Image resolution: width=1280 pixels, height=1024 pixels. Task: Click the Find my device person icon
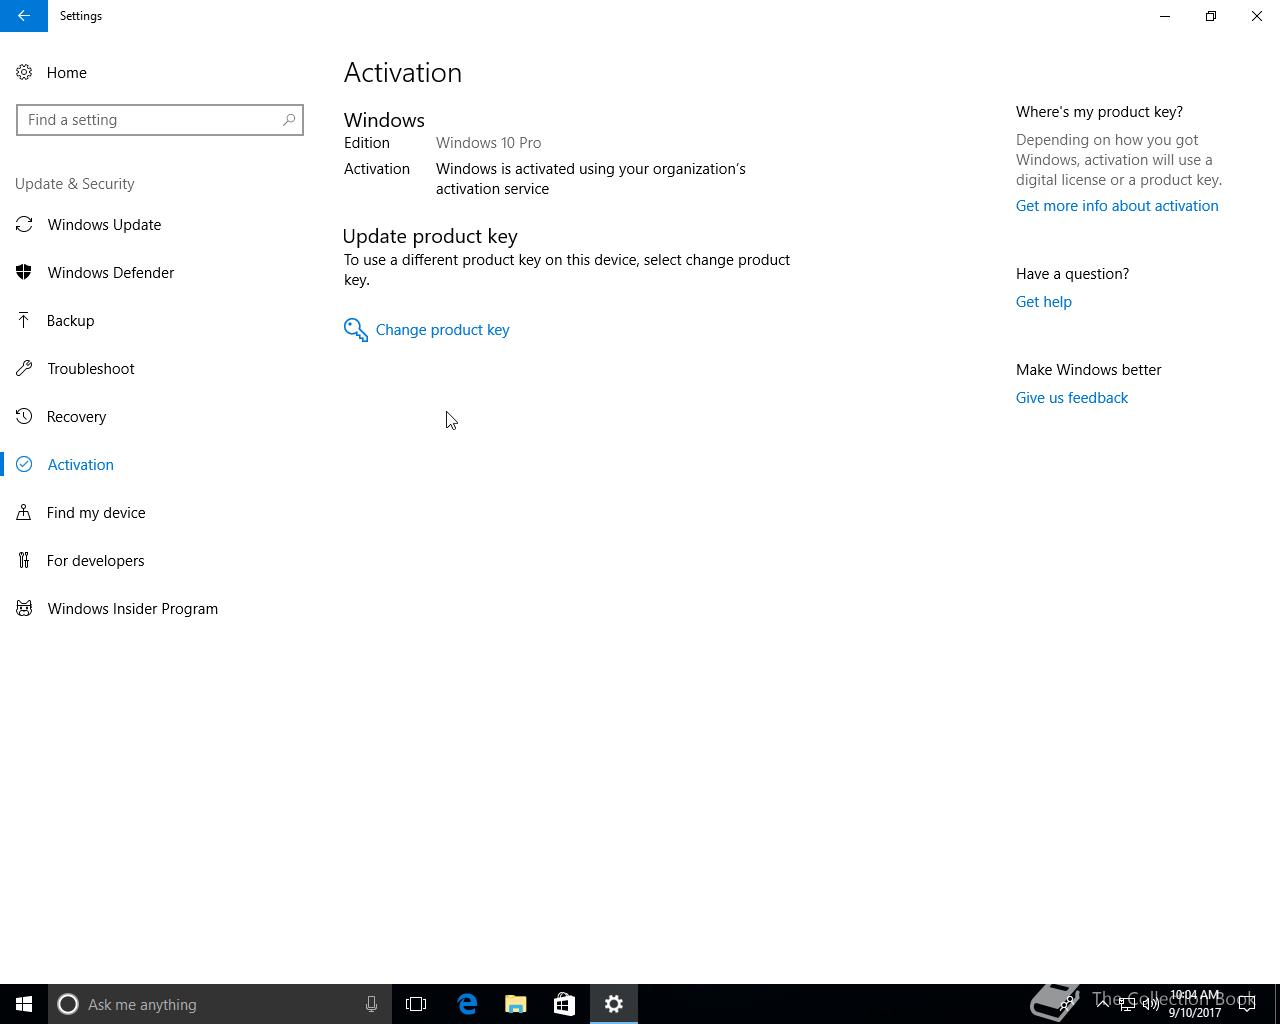[24, 513]
